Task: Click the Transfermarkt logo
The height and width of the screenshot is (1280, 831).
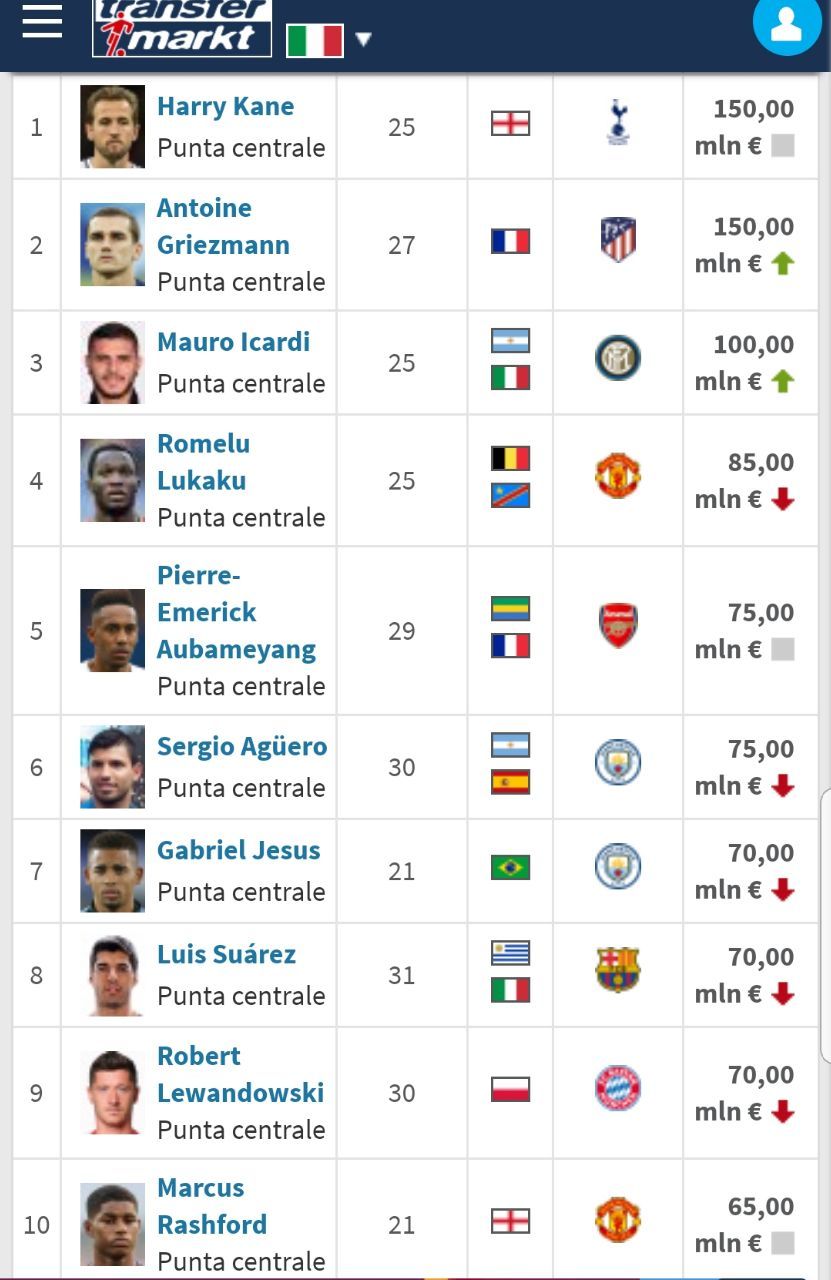Action: [x=182, y=26]
